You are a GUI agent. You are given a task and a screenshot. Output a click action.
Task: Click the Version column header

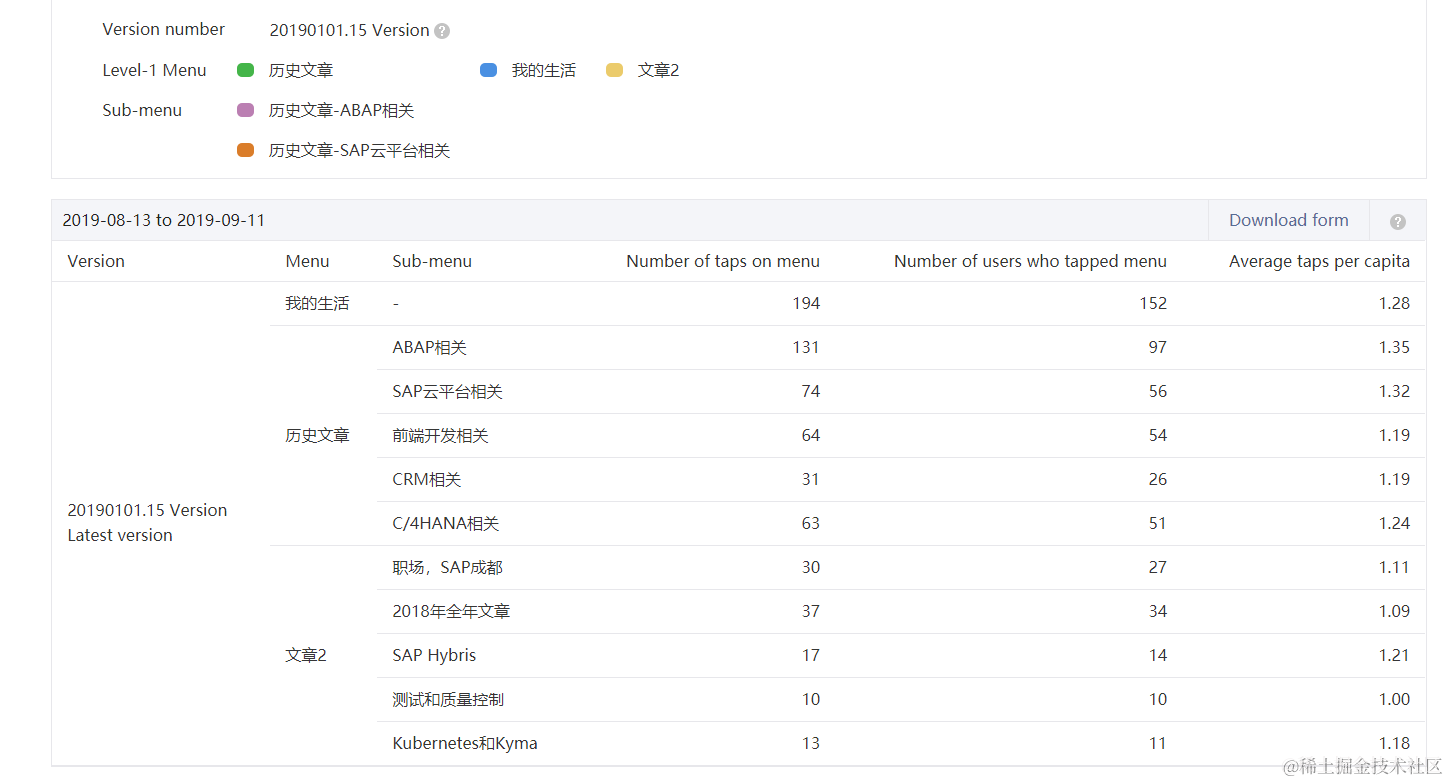[96, 261]
